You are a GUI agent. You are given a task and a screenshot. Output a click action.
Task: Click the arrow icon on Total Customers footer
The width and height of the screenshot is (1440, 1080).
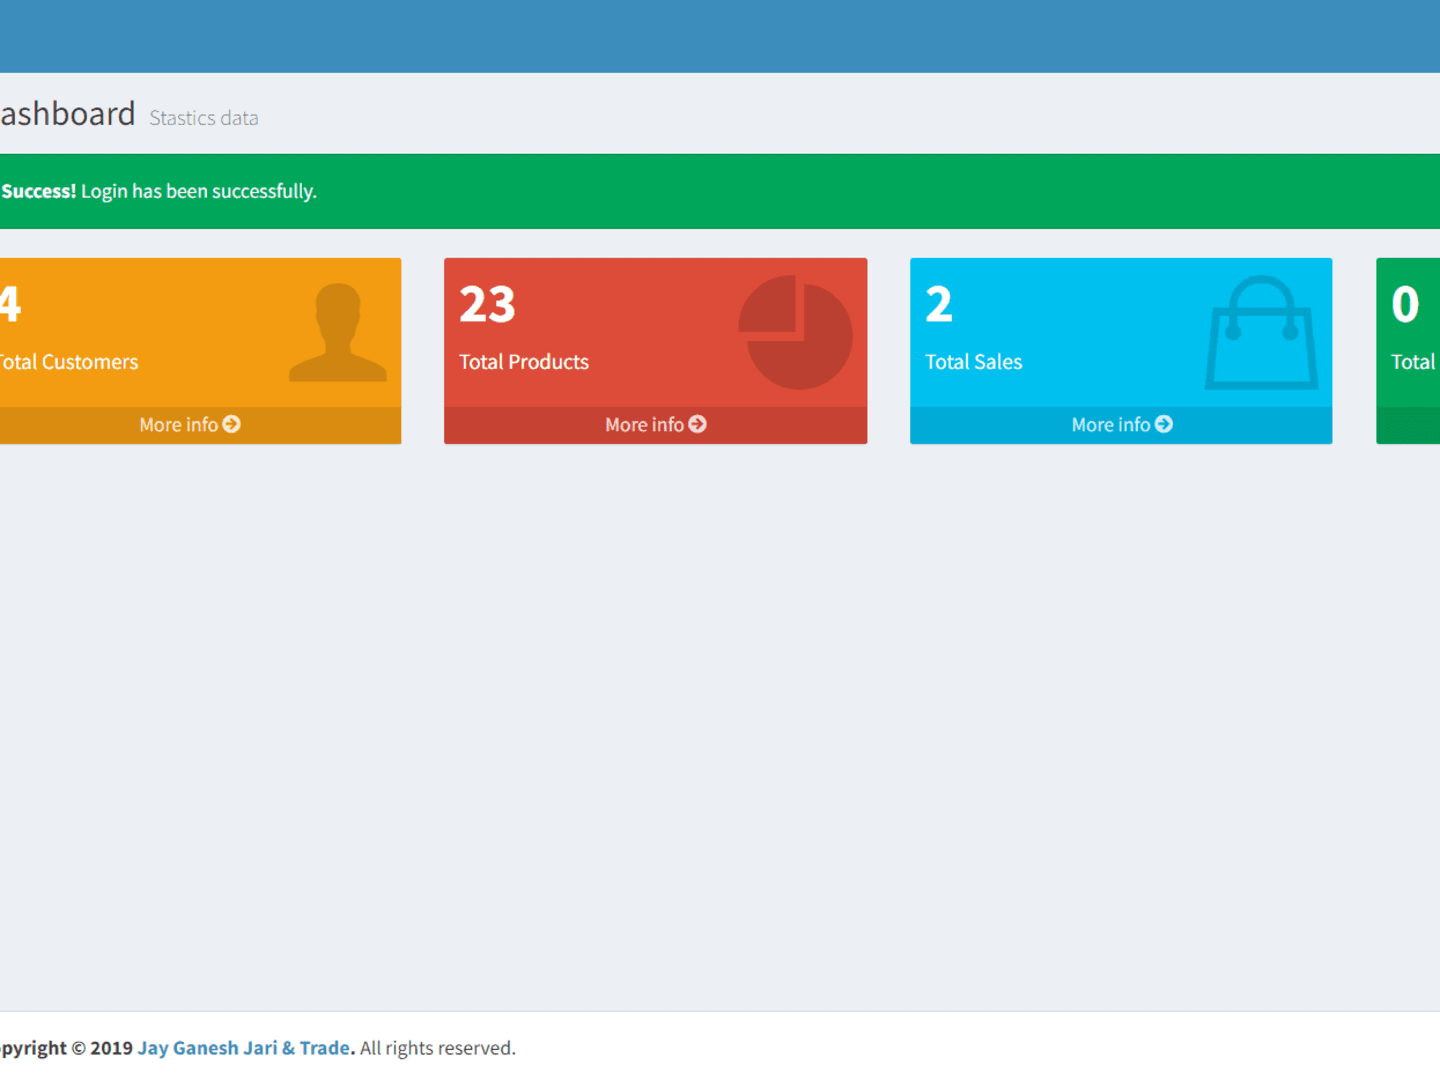pos(232,424)
